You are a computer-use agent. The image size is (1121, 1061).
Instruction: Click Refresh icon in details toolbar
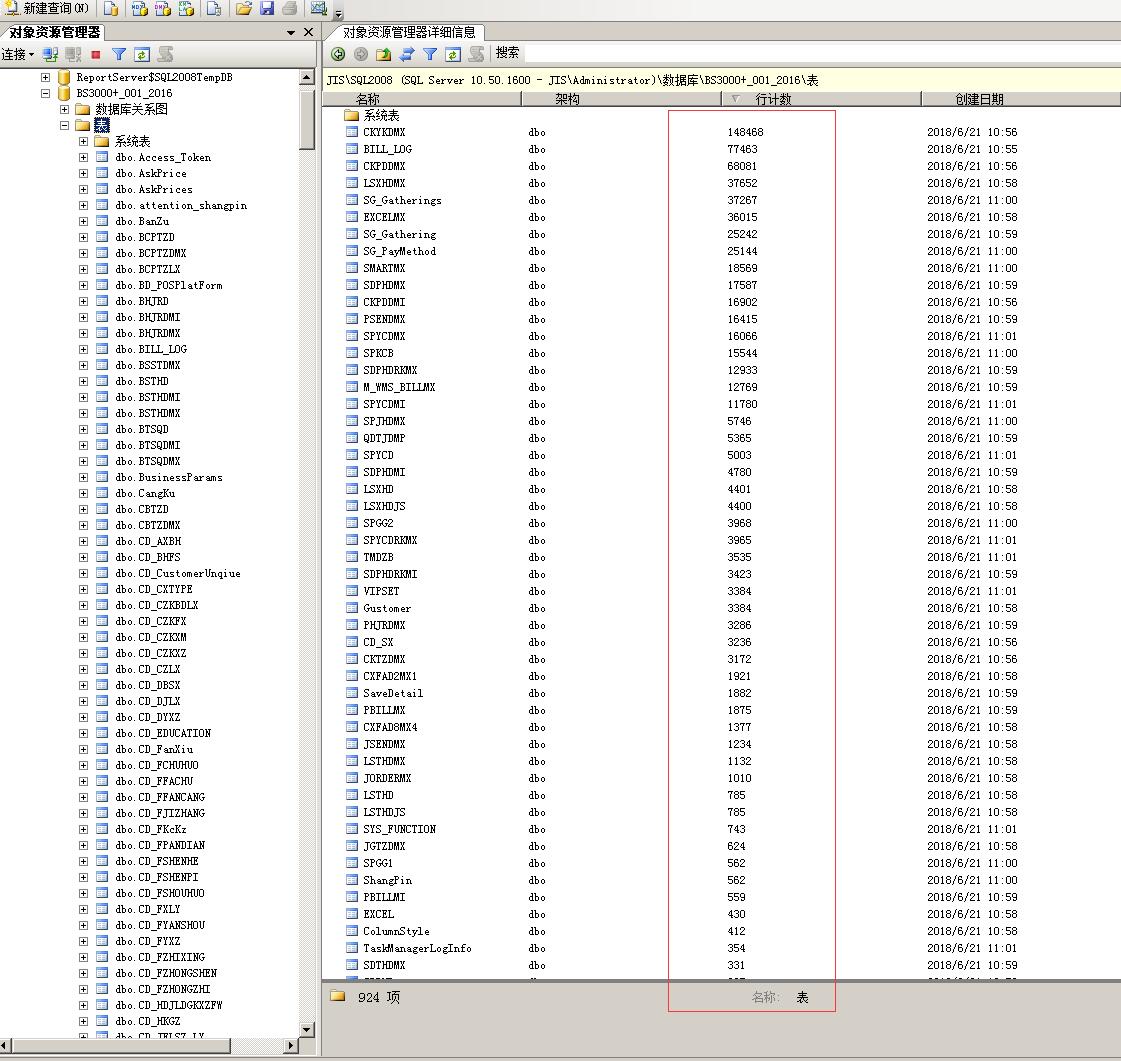[453, 54]
